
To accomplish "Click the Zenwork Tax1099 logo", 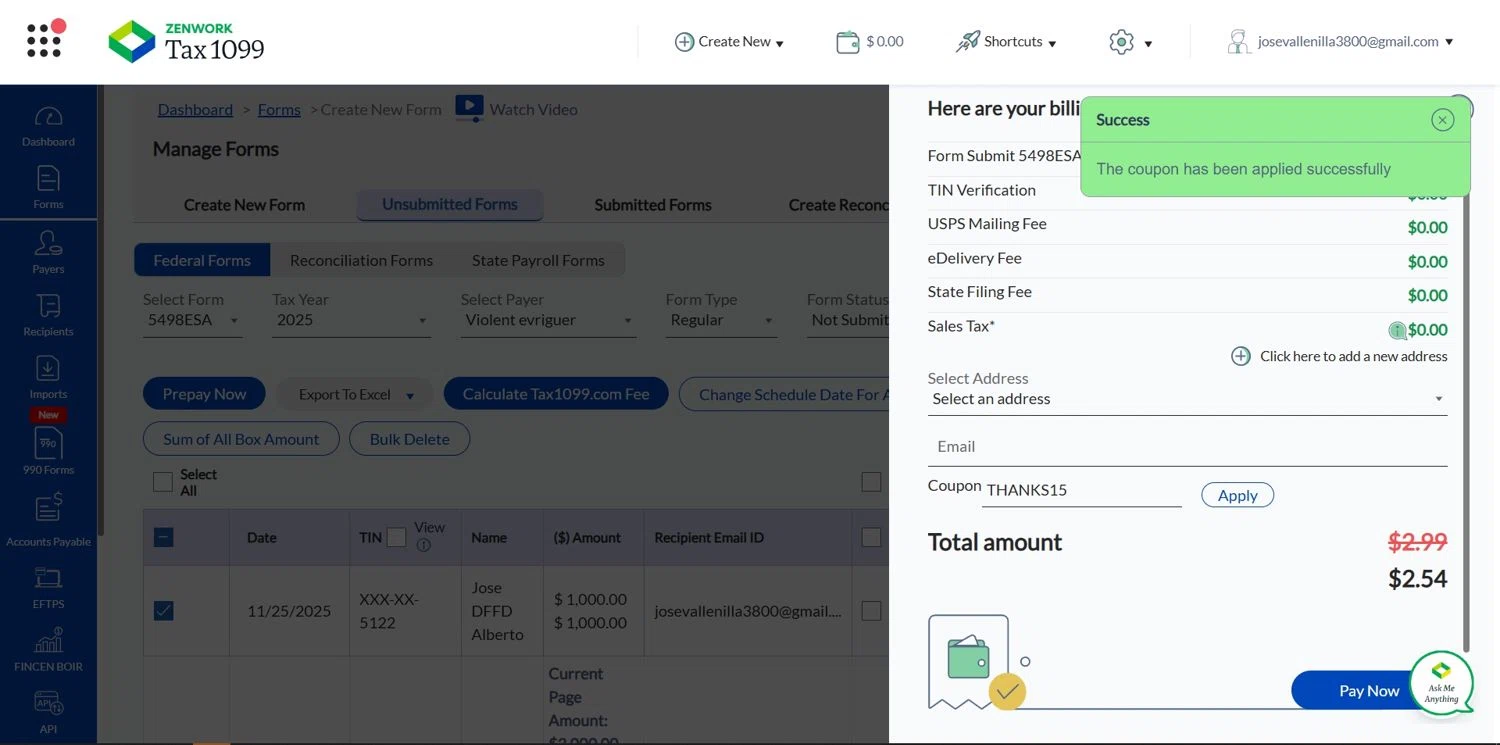I will (x=186, y=41).
